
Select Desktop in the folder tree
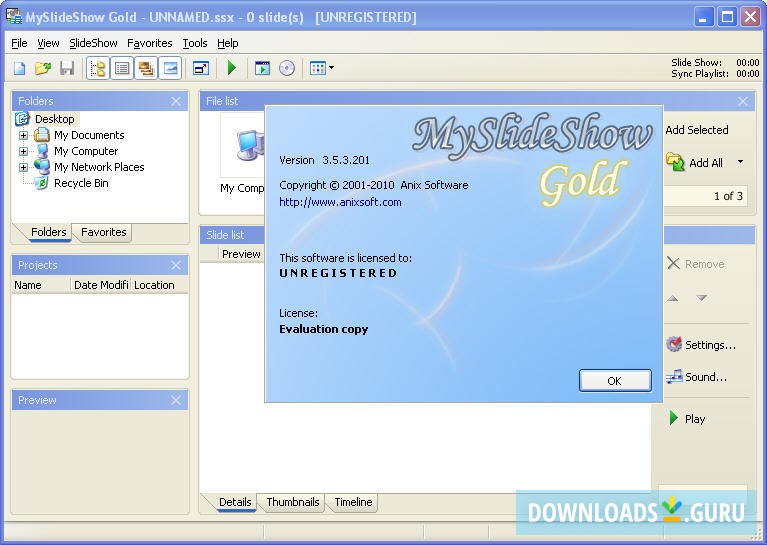point(55,119)
